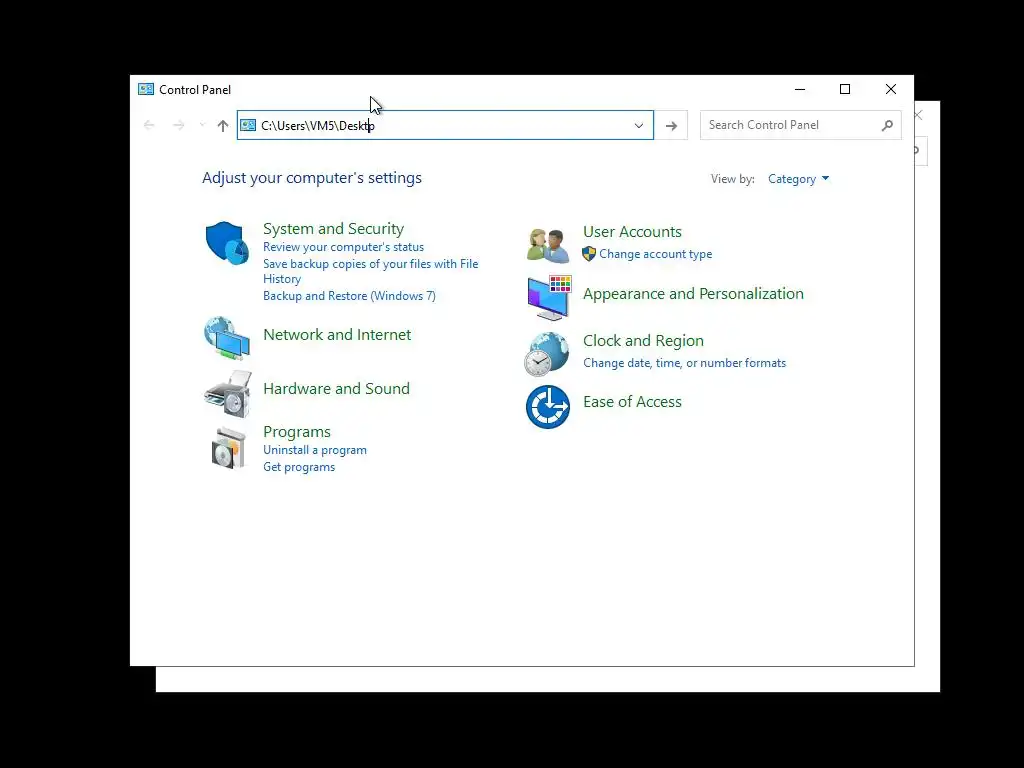Close the Control Panel window
This screenshot has height=768, width=1024.
click(891, 89)
